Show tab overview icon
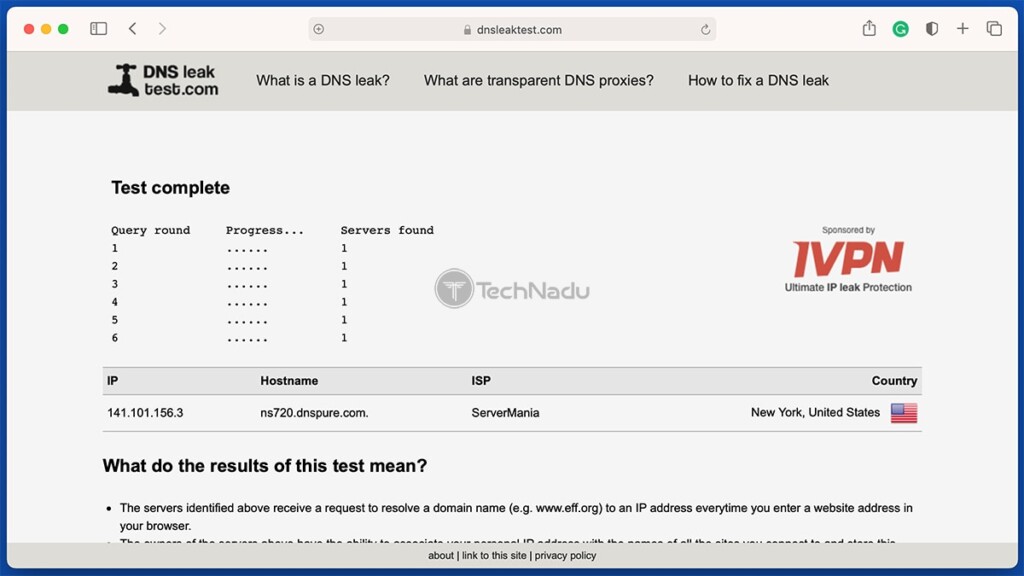Viewport: 1024px width, 576px height. [x=994, y=29]
